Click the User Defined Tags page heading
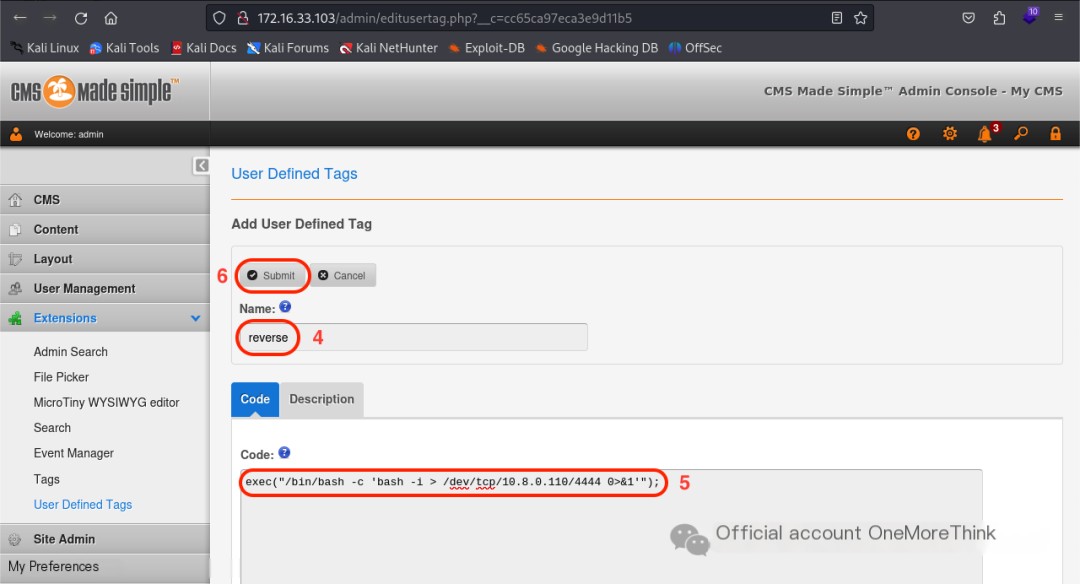 pyautogui.click(x=294, y=174)
